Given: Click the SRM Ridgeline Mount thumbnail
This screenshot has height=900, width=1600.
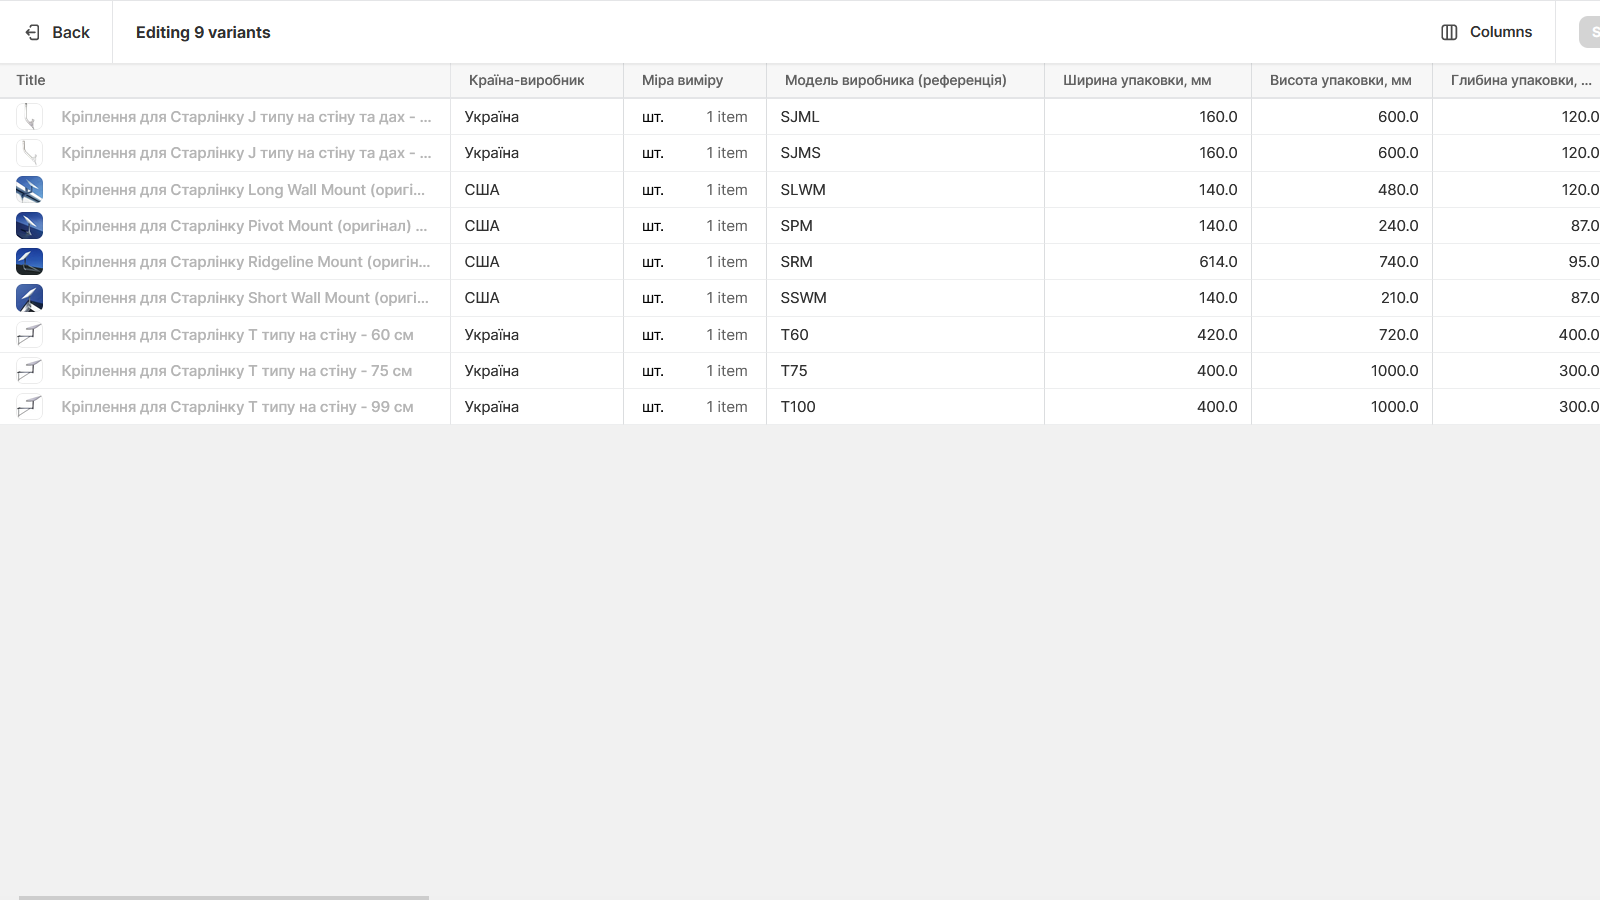Looking at the screenshot, I should (x=29, y=261).
